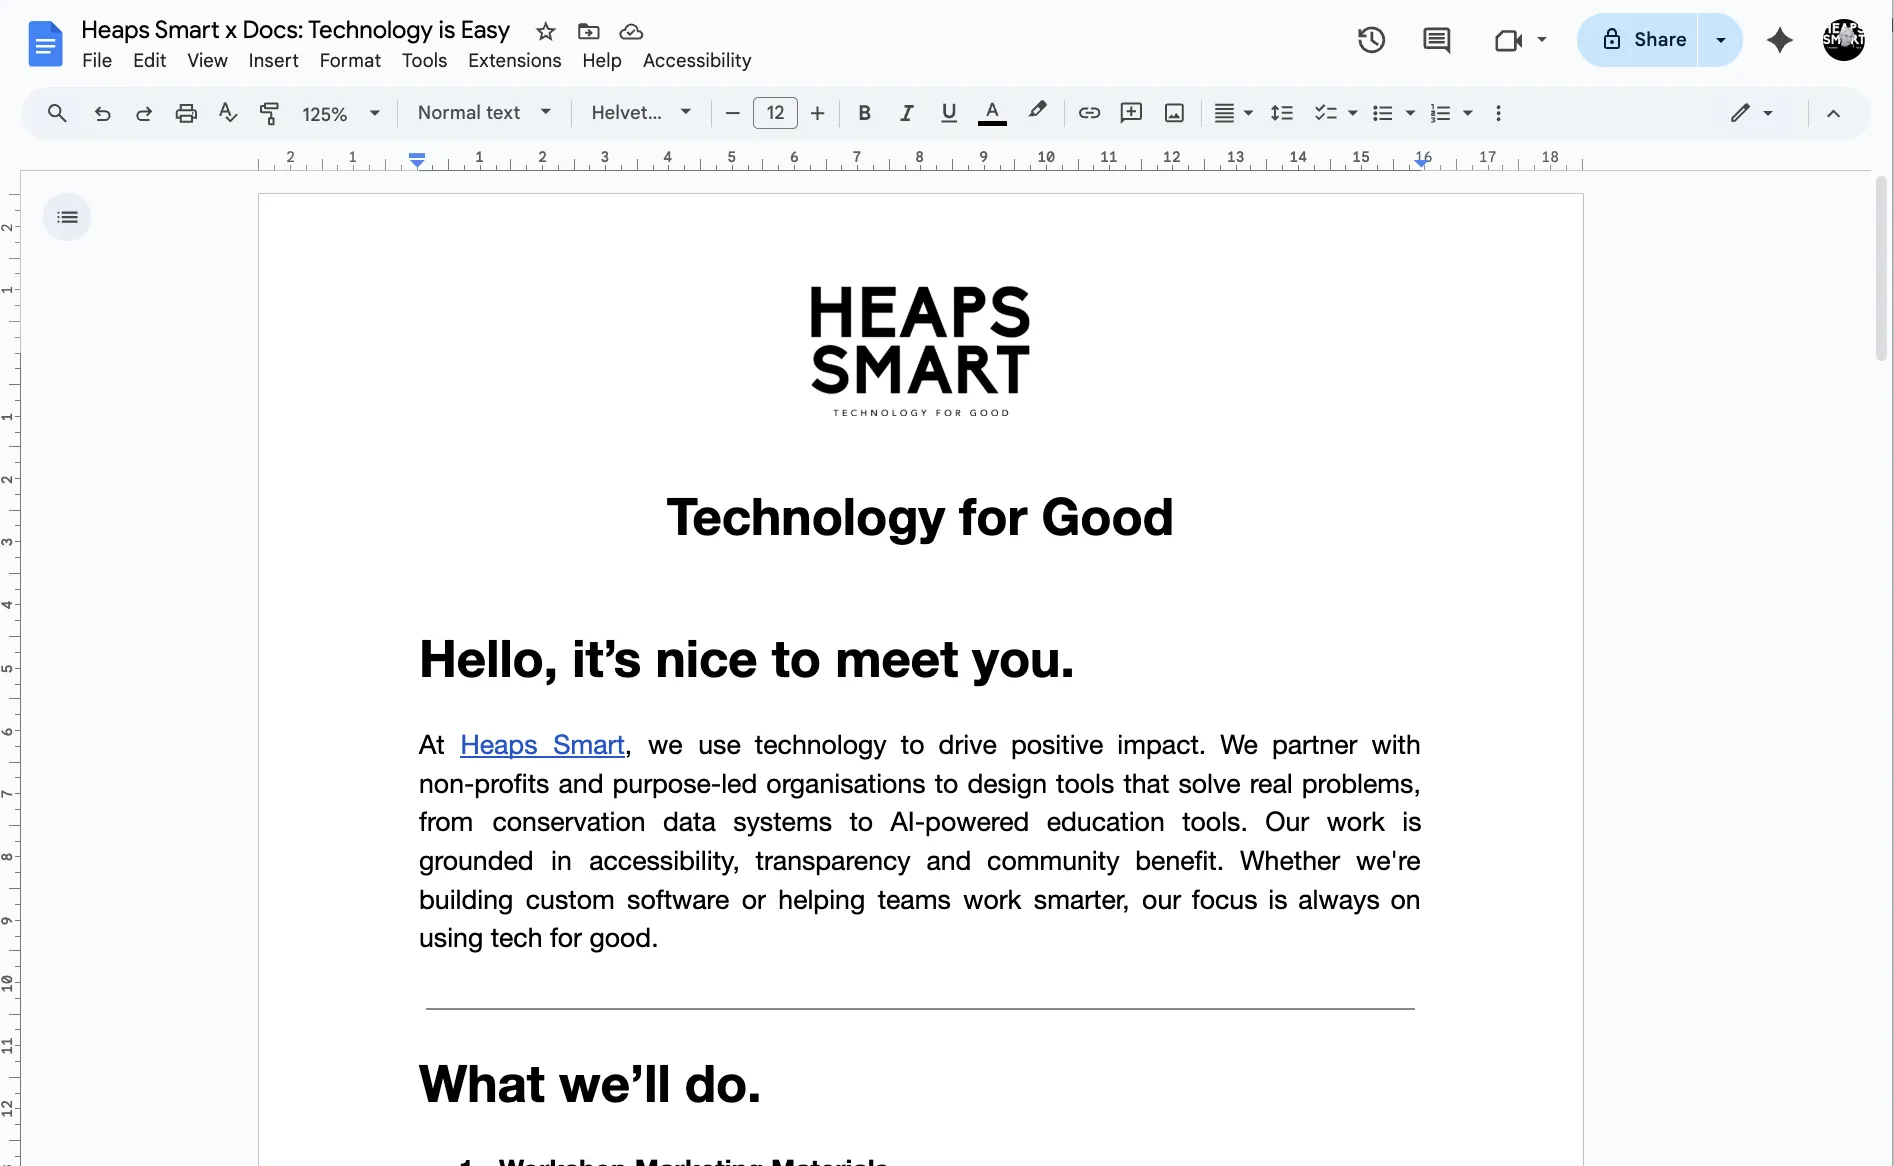Toggle italic formatting
The width and height of the screenshot is (1894, 1166).
click(x=907, y=113)
